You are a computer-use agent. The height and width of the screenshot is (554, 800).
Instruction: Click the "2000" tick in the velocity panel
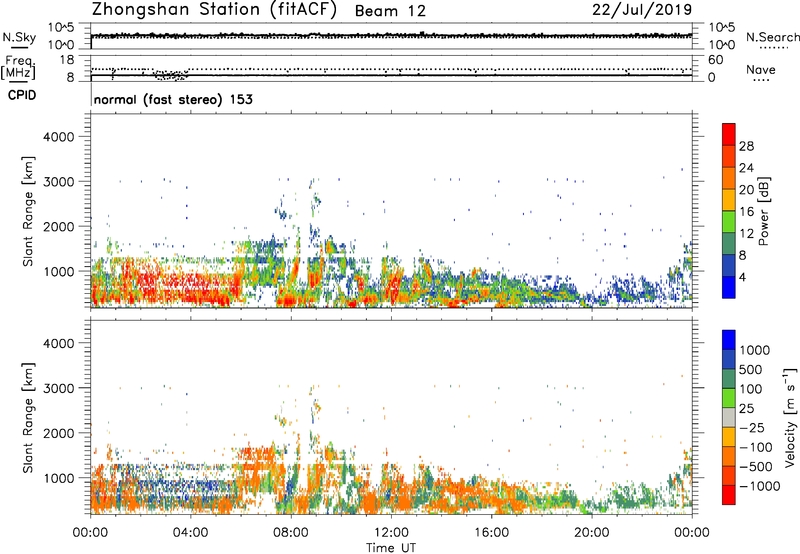tap(59, 433)
